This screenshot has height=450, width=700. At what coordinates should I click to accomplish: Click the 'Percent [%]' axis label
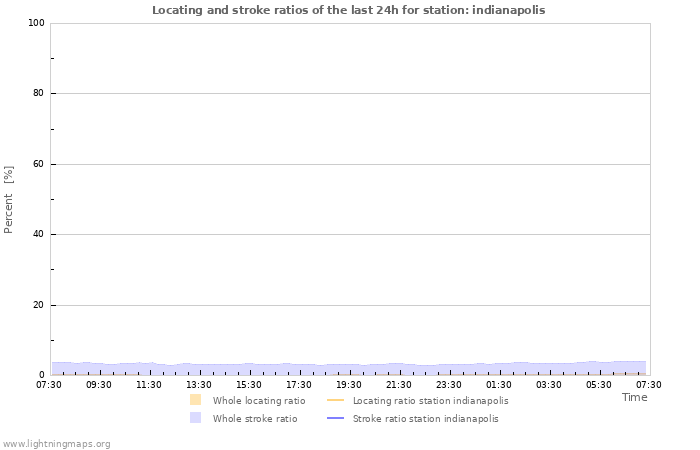pyautogui.click(x=8, y=200)
